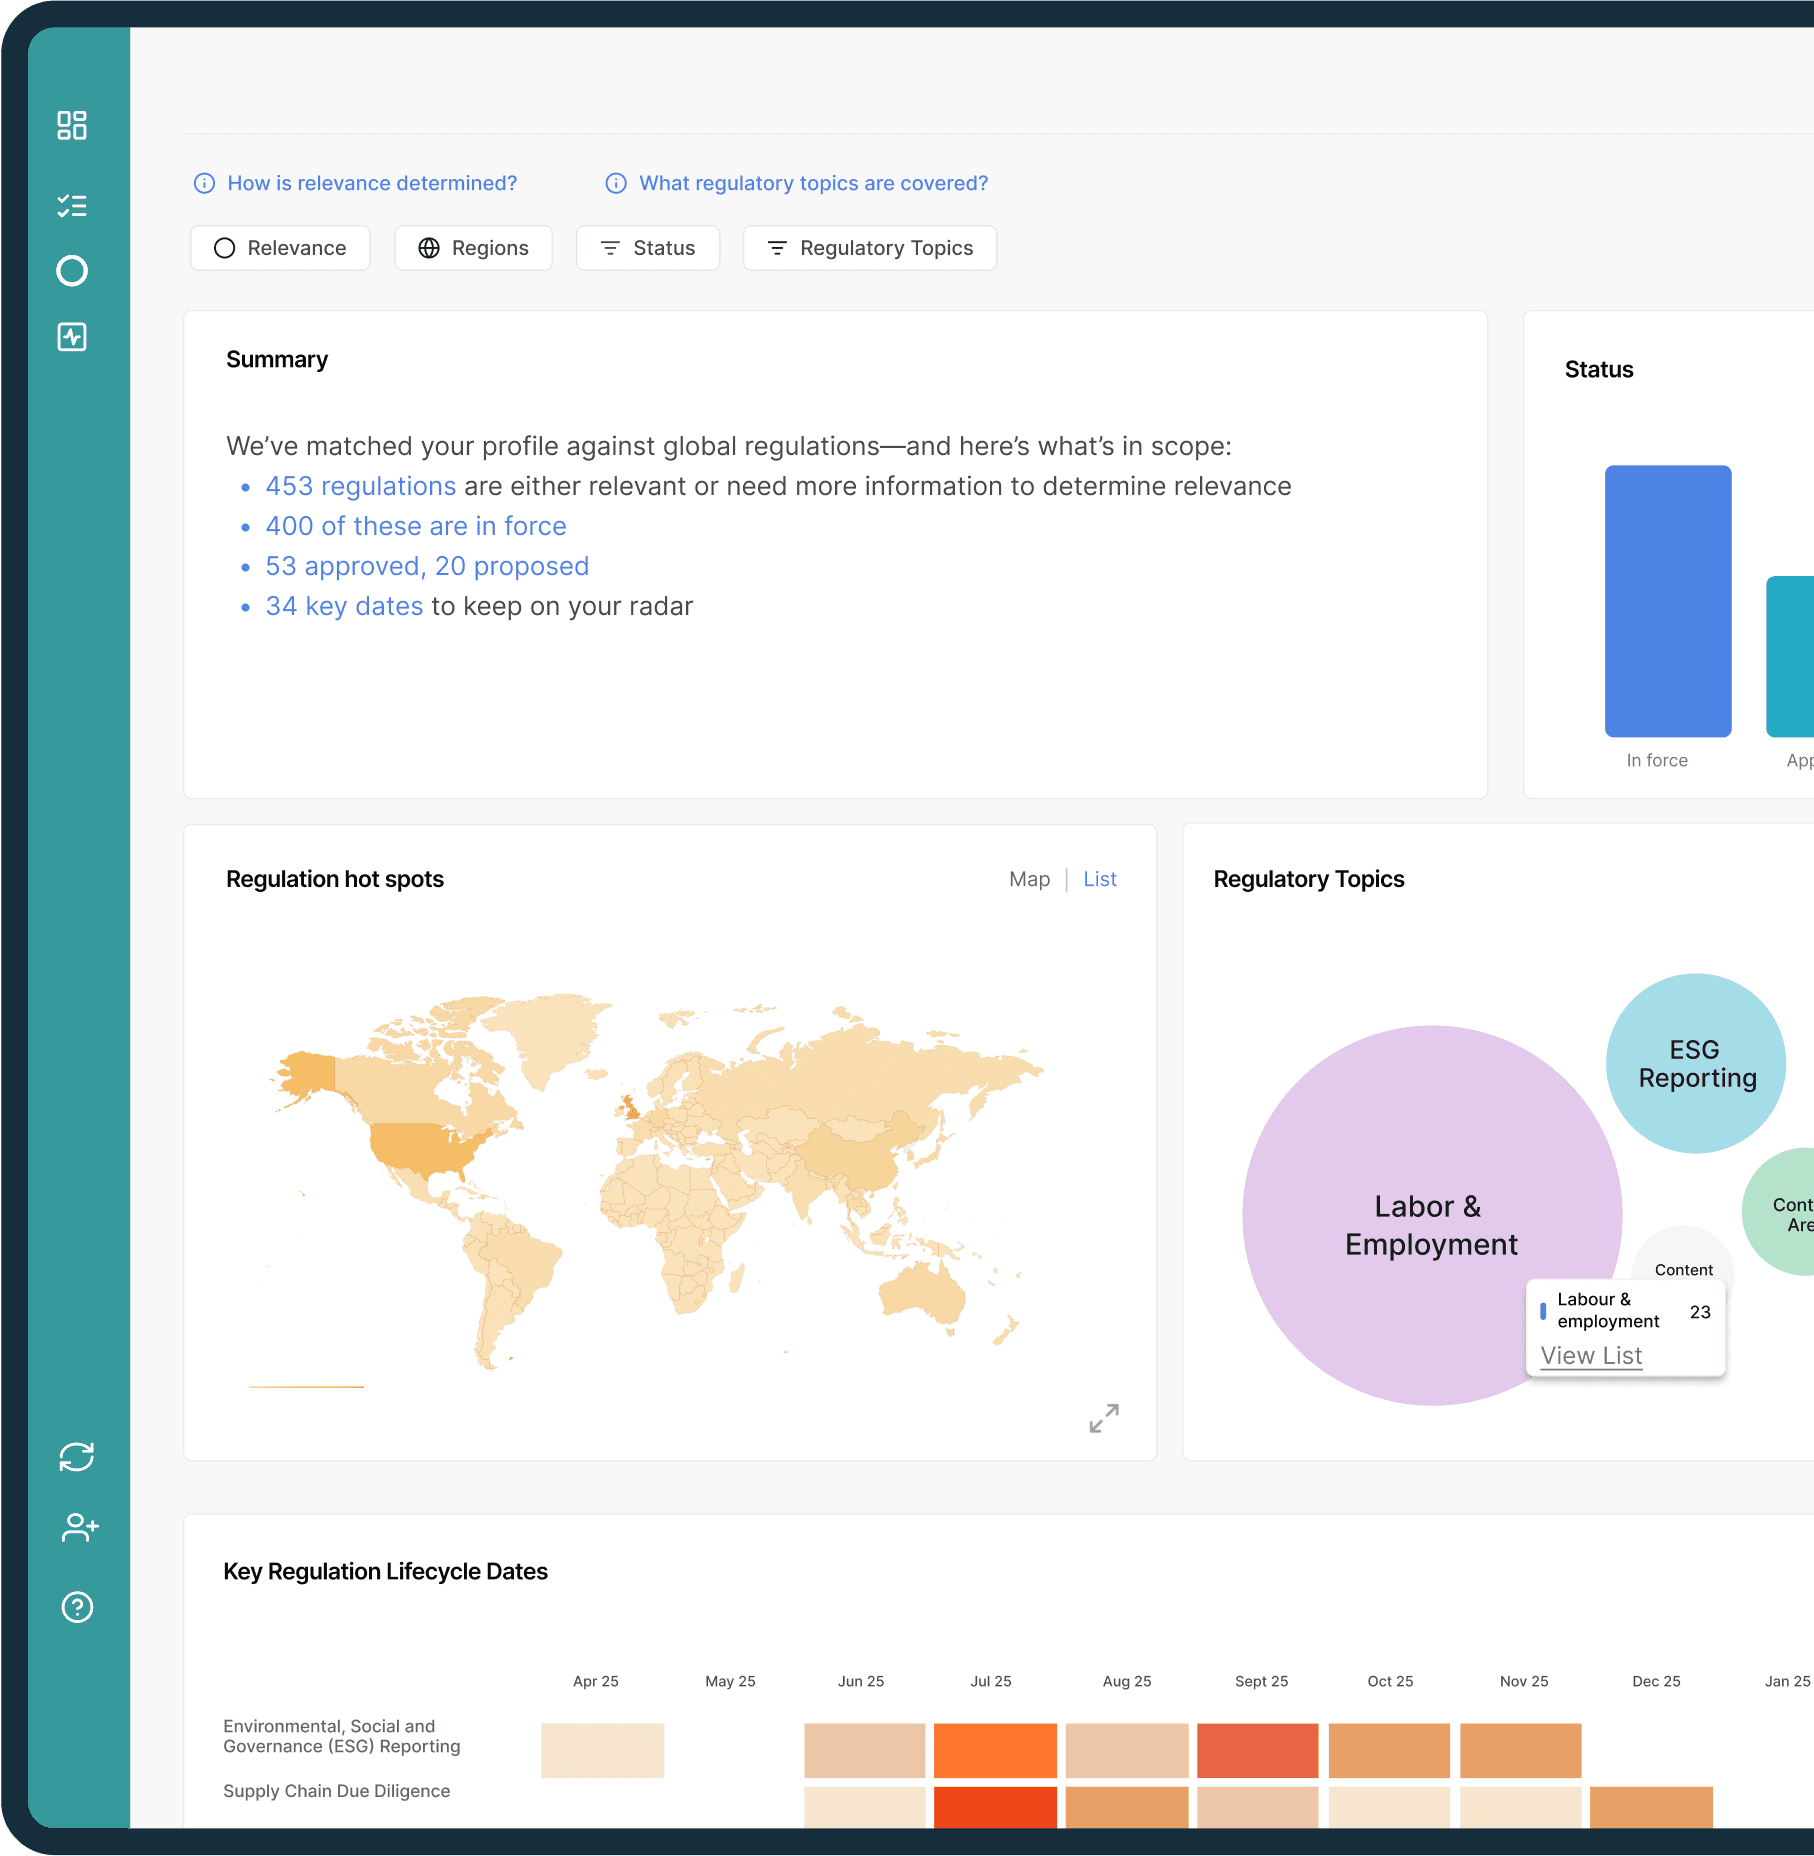
Task: Open 'How is relevance determined?' link
Action: pos(372,183)
